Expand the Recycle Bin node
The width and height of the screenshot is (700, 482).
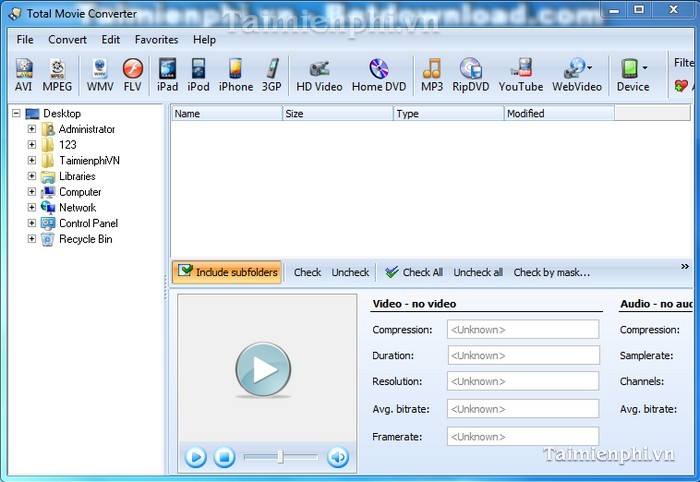pyautogui.click(x=32, y=239)
